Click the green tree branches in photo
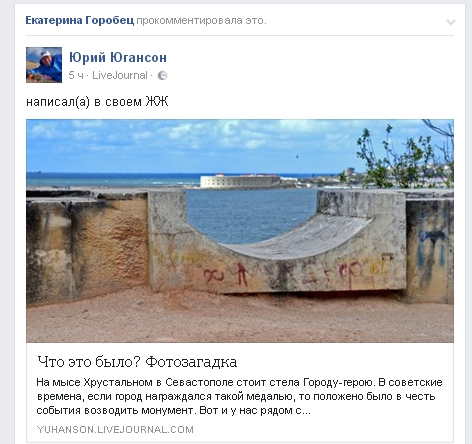472x444 pixels. 405,157
